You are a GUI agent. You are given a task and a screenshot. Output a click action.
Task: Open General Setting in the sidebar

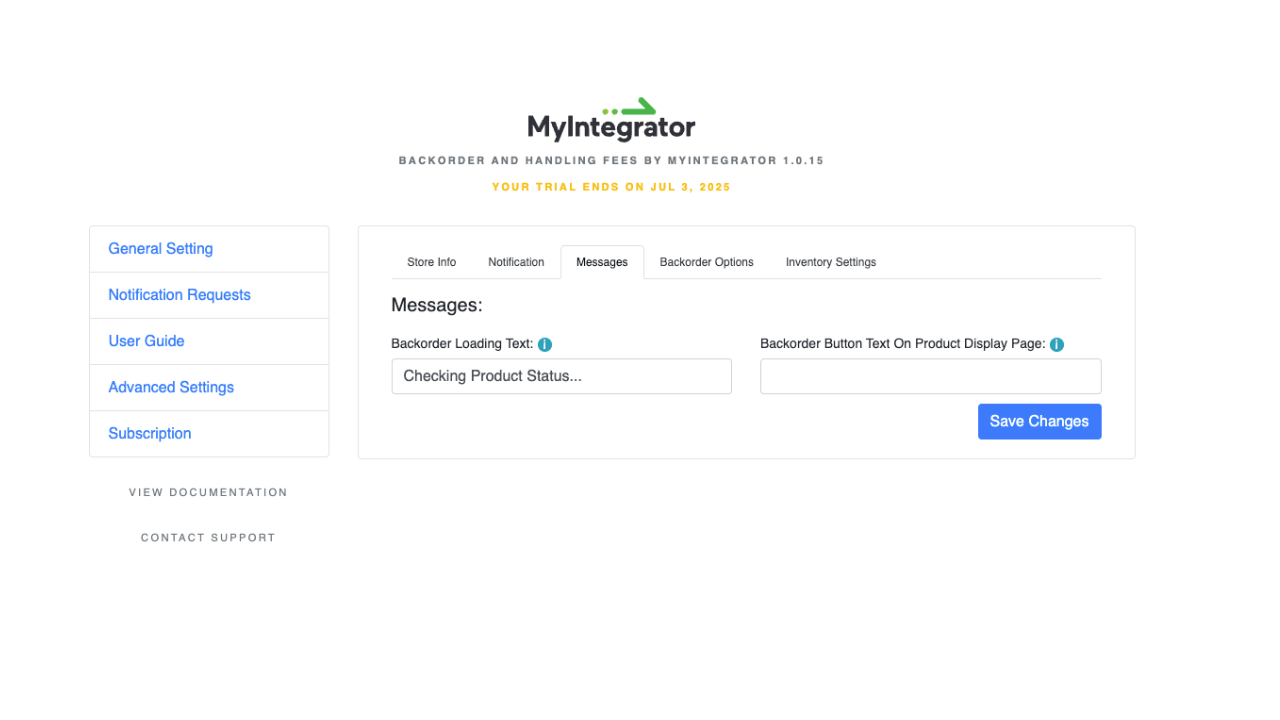pos(209,249)
